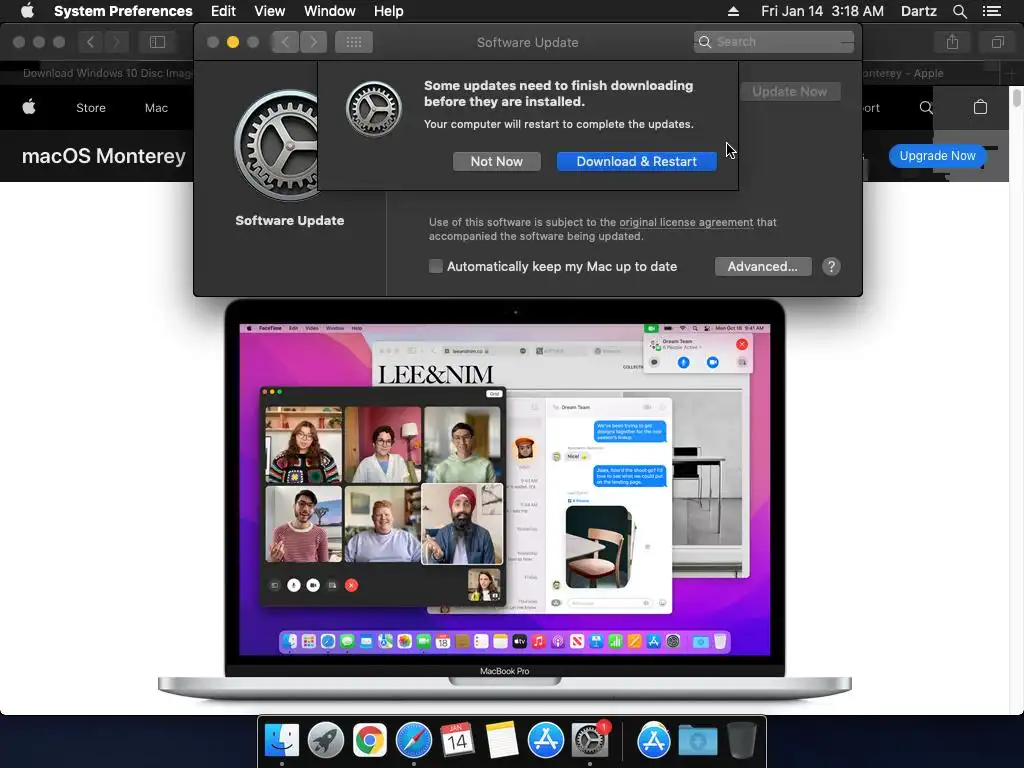Click the Upgrade Now button in Safari

pos(937,155)
